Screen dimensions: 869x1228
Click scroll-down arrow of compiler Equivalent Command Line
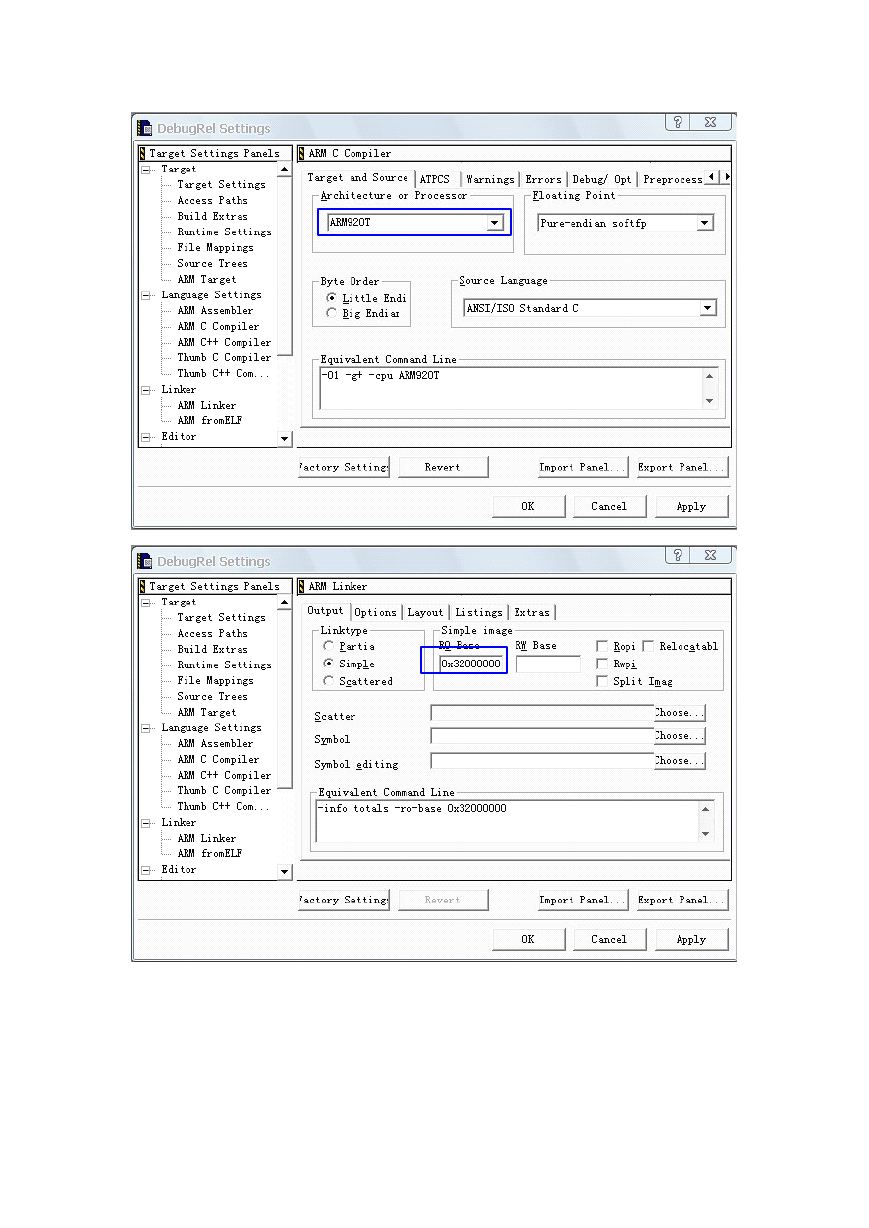click(x=710, y=401)
